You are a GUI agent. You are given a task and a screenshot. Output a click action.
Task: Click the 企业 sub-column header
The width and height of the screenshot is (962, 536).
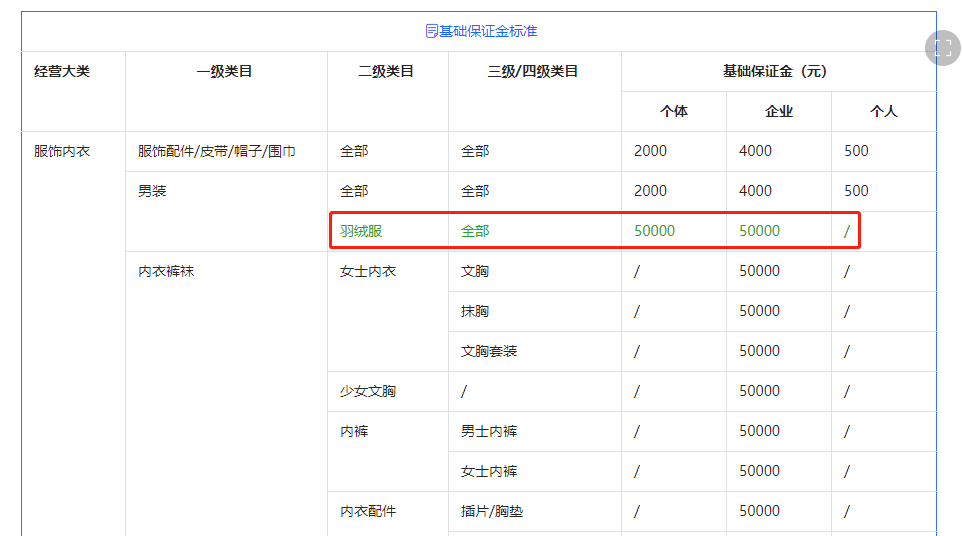(779, 111)
